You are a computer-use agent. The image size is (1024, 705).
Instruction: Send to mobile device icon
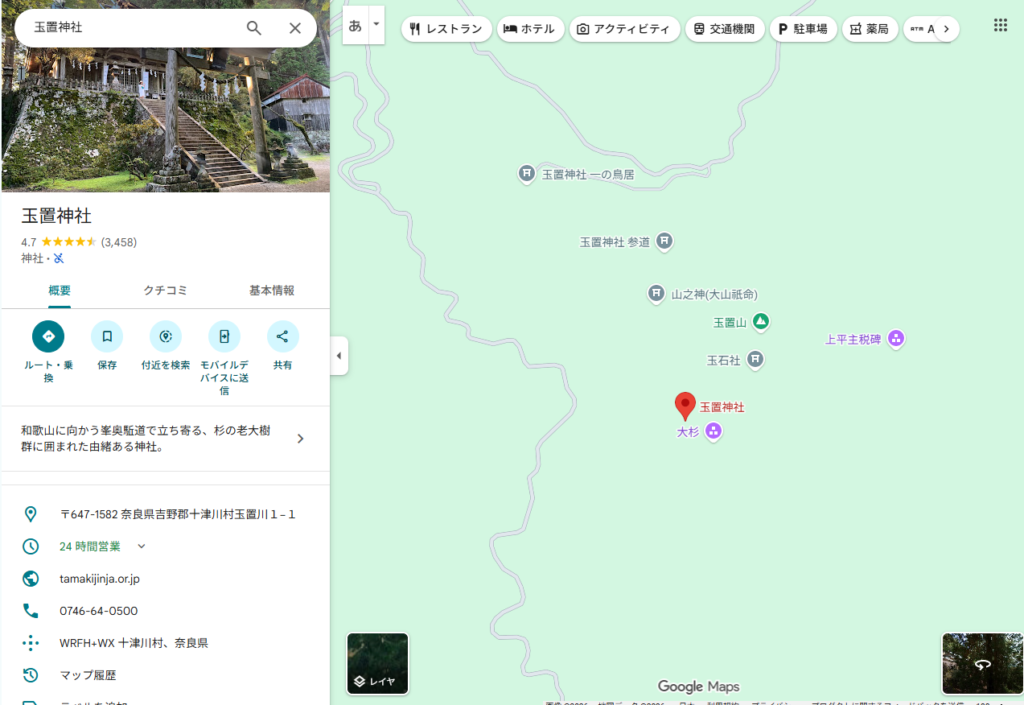224,336
